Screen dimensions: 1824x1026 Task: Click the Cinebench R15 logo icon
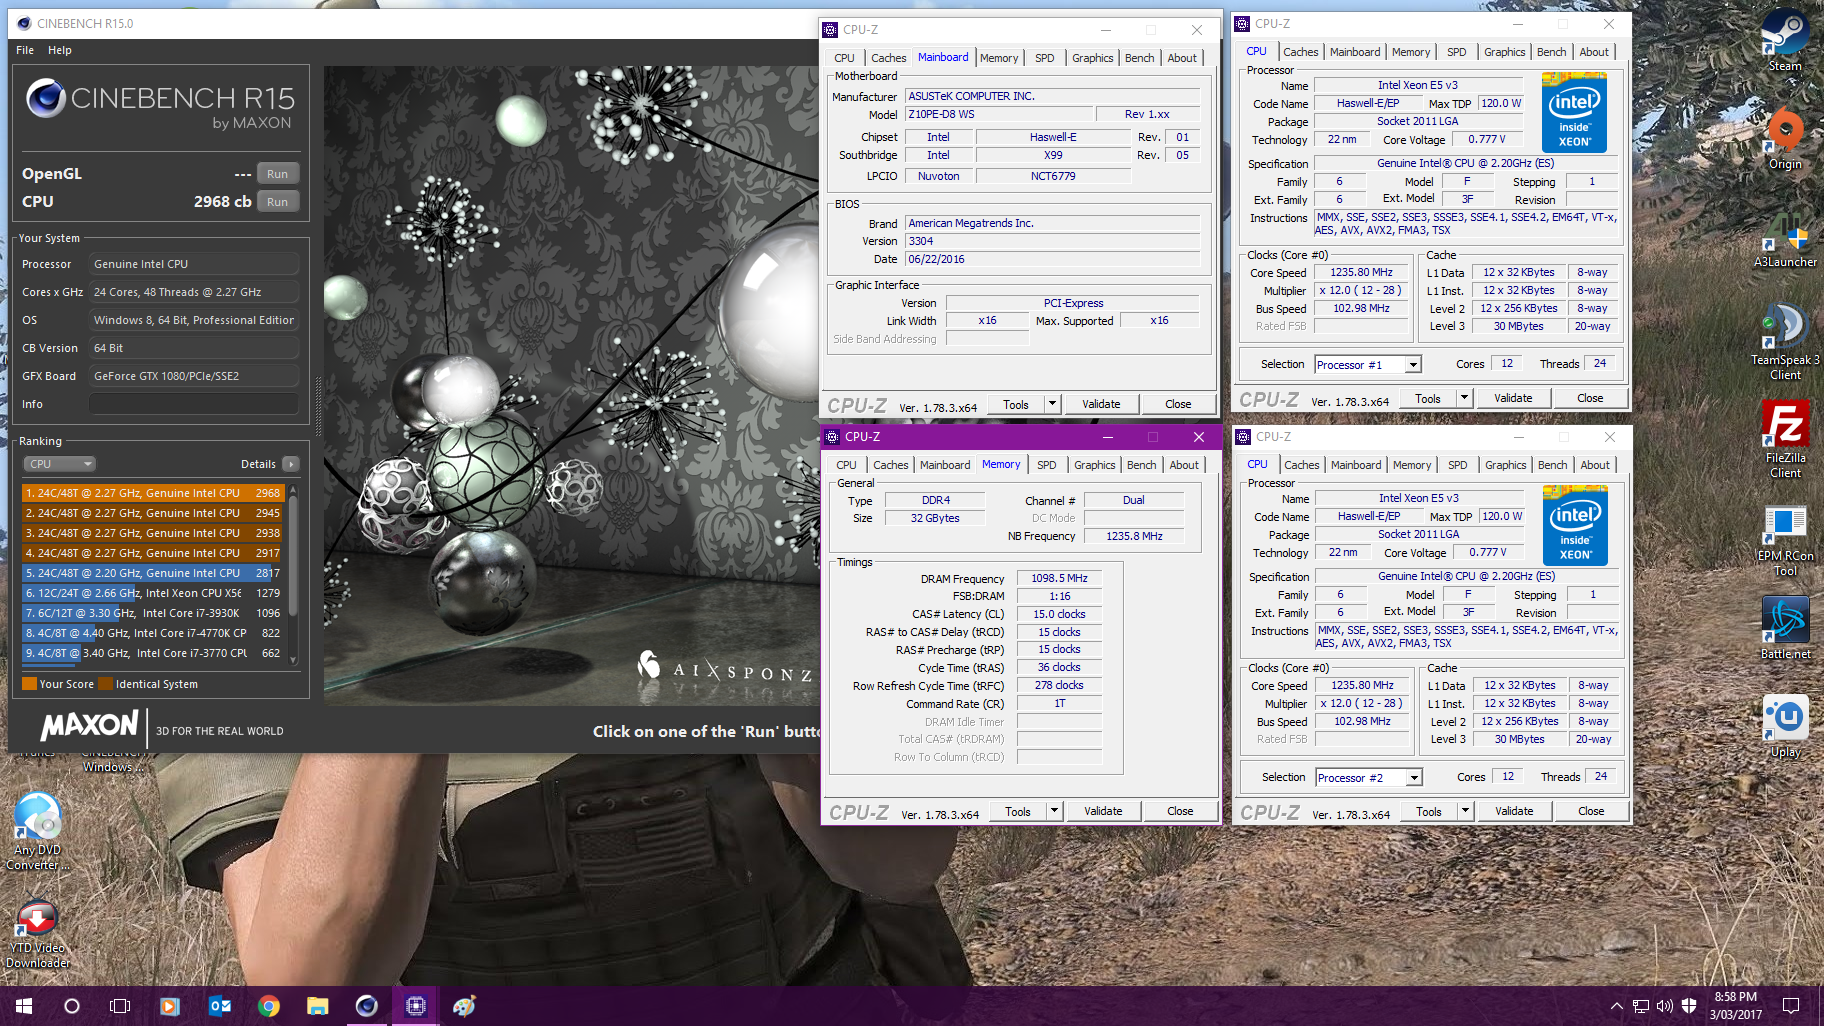[46, 98]
